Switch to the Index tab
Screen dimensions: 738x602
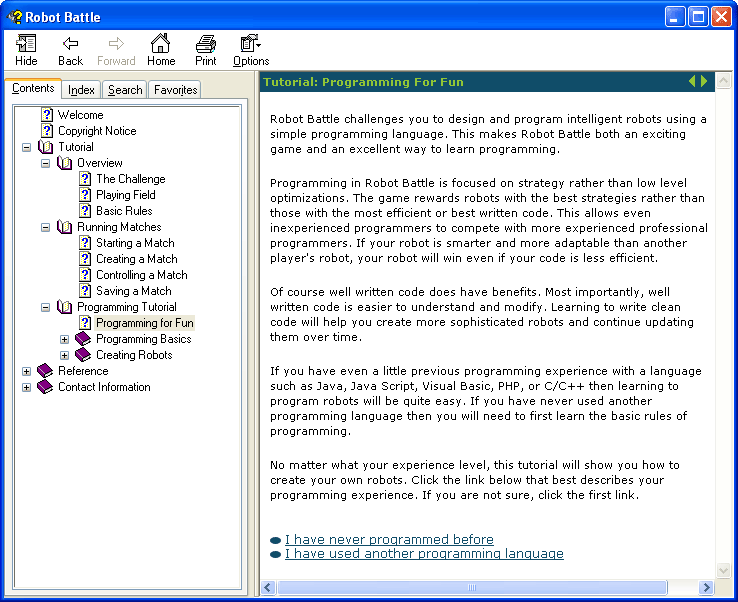pyautogui.click(x=82, y=90)
